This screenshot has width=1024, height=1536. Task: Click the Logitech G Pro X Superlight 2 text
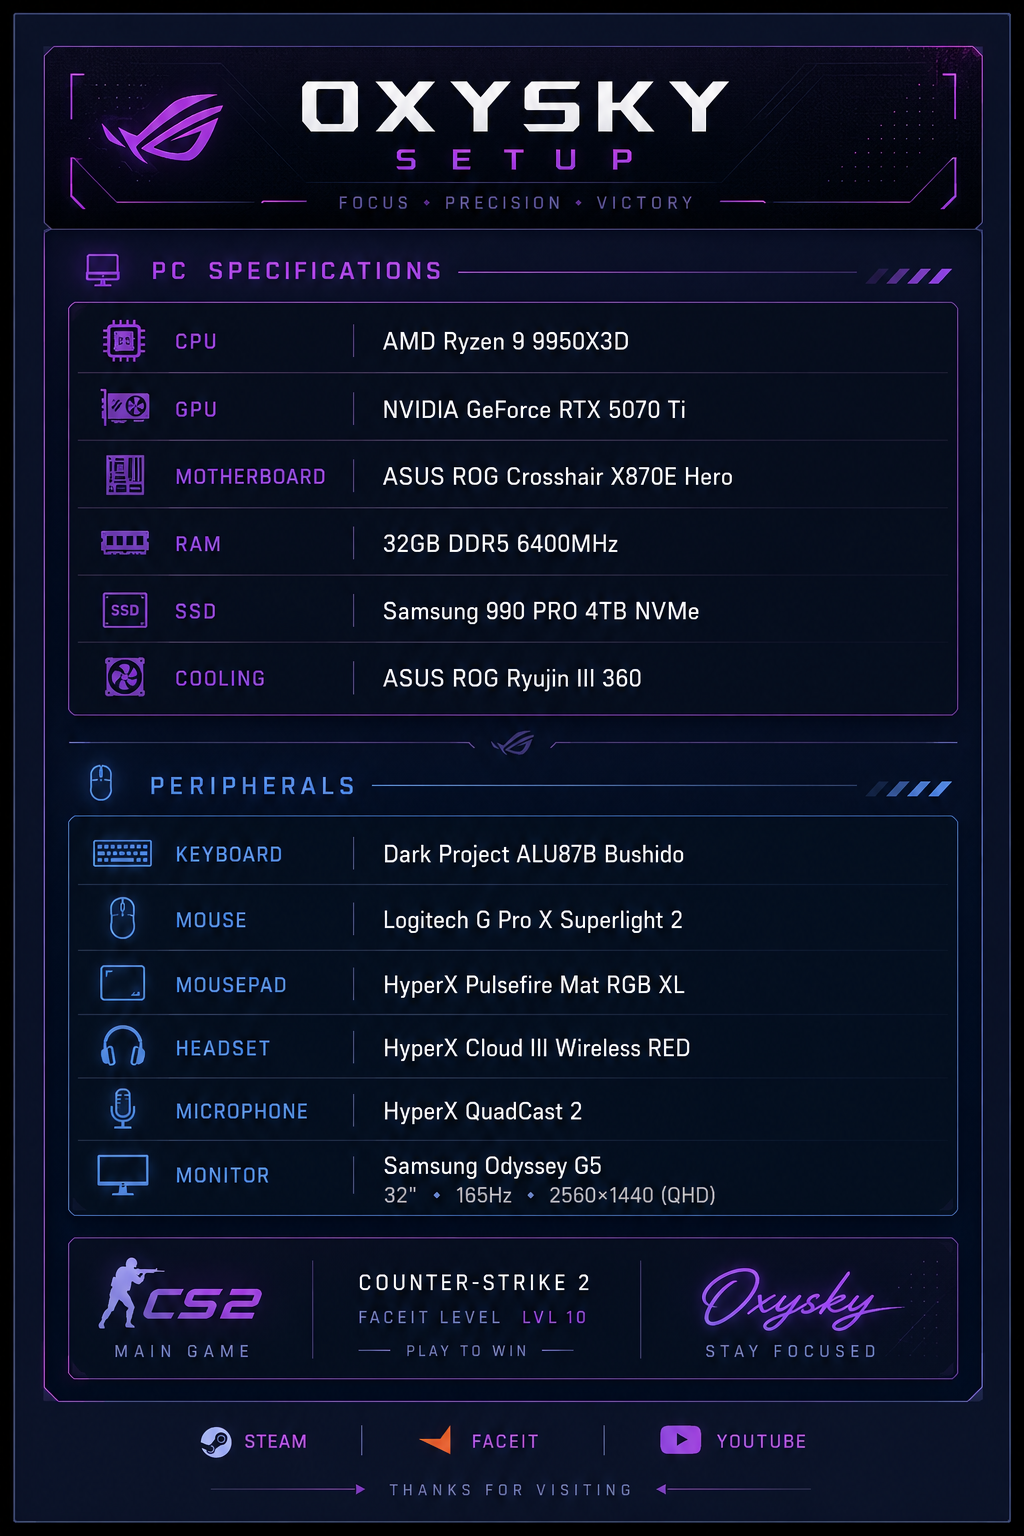[x=533, y=920]
